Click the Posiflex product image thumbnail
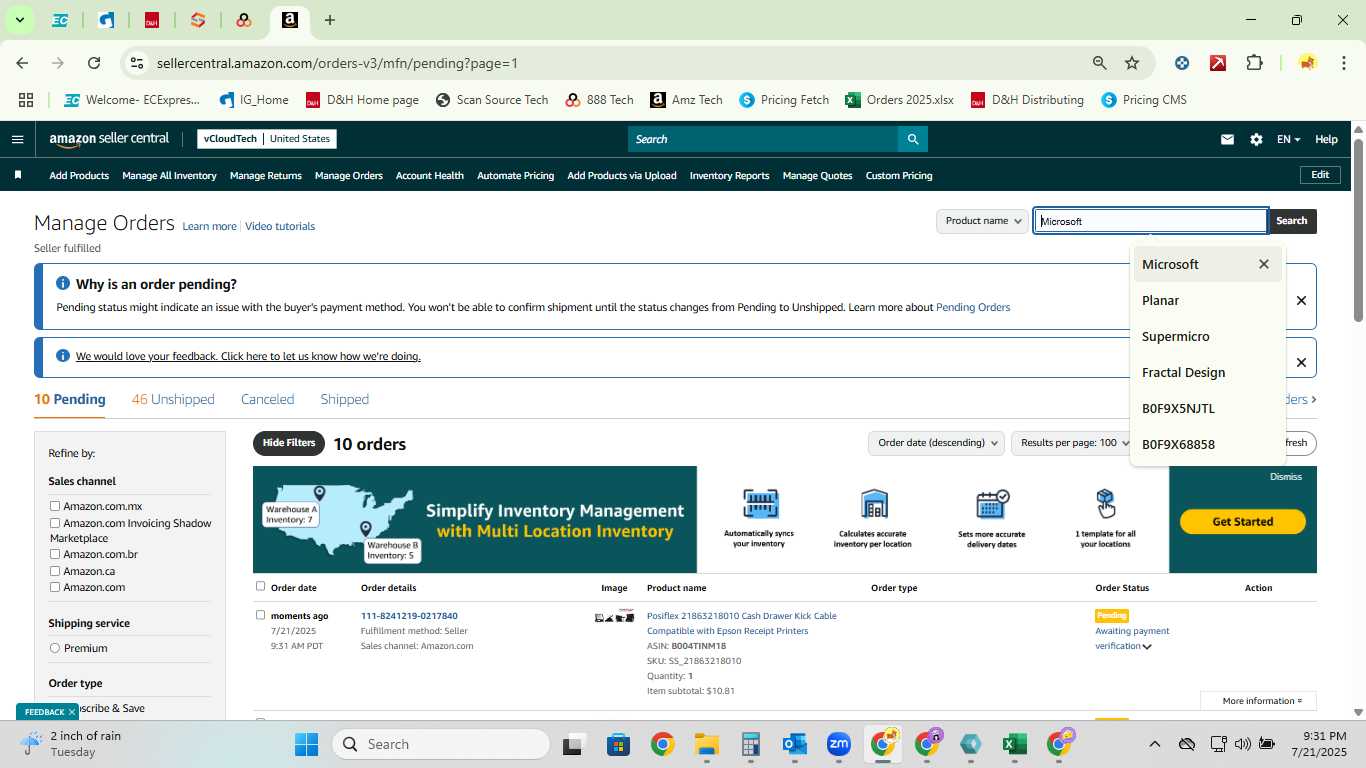This screenshot has height=768, width=1366. [614, 617]
